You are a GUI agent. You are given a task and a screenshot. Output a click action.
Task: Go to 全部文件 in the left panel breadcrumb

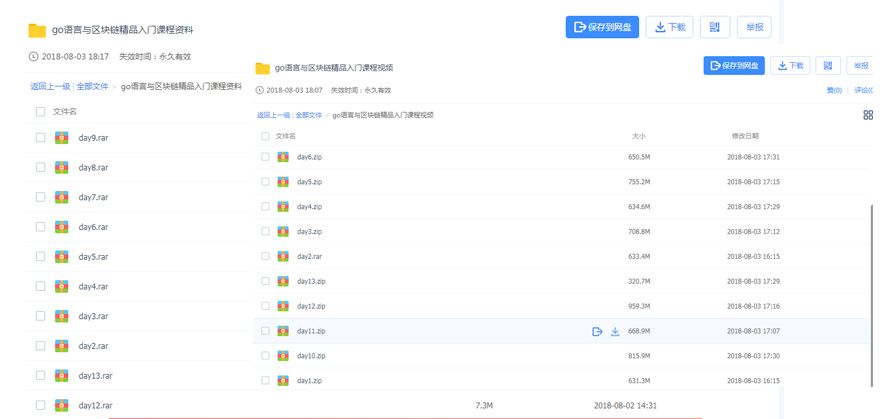click(93, 87)
